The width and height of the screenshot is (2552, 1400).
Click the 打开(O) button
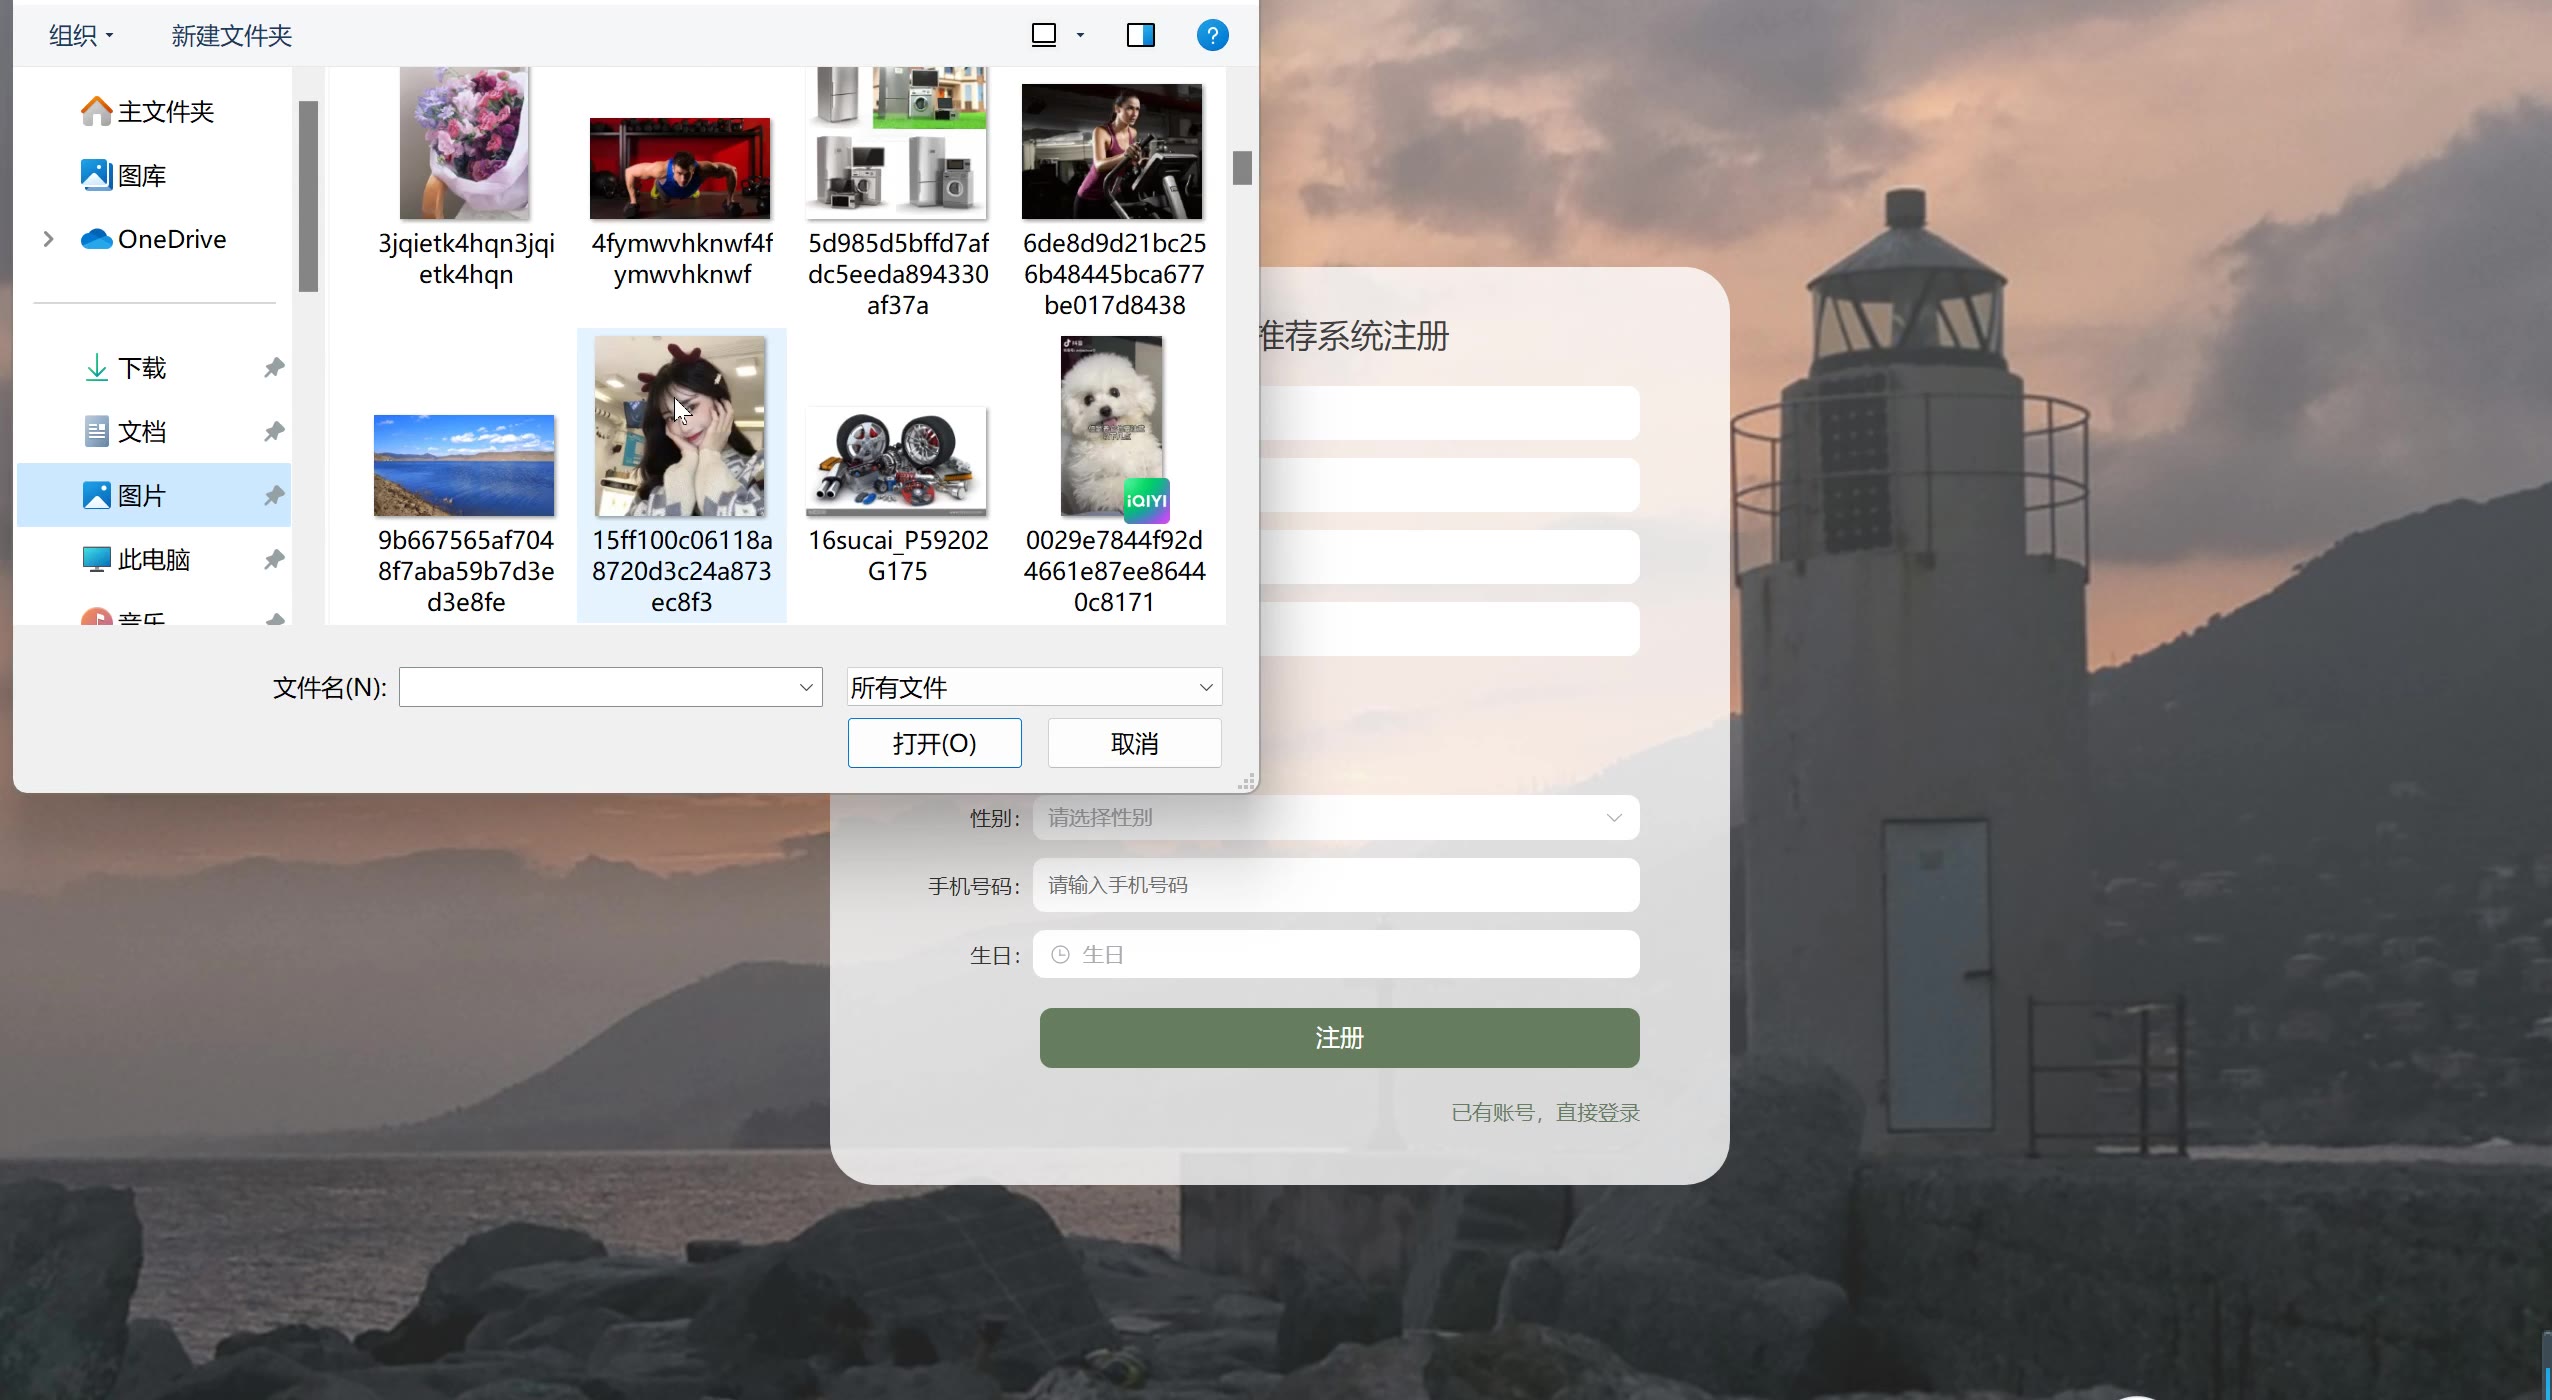click(x=934, y=743)
